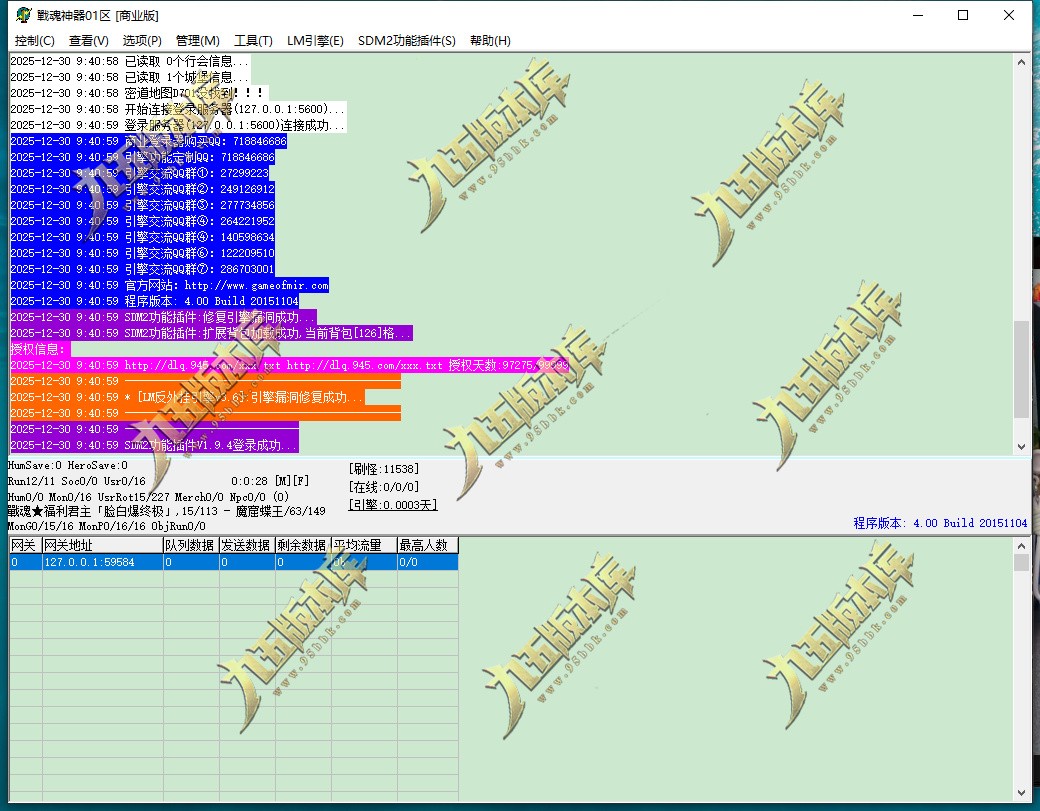Click the [引擎:0.0003天] status link
This screenshot has height=811, width=1040.
coord(393,505)
